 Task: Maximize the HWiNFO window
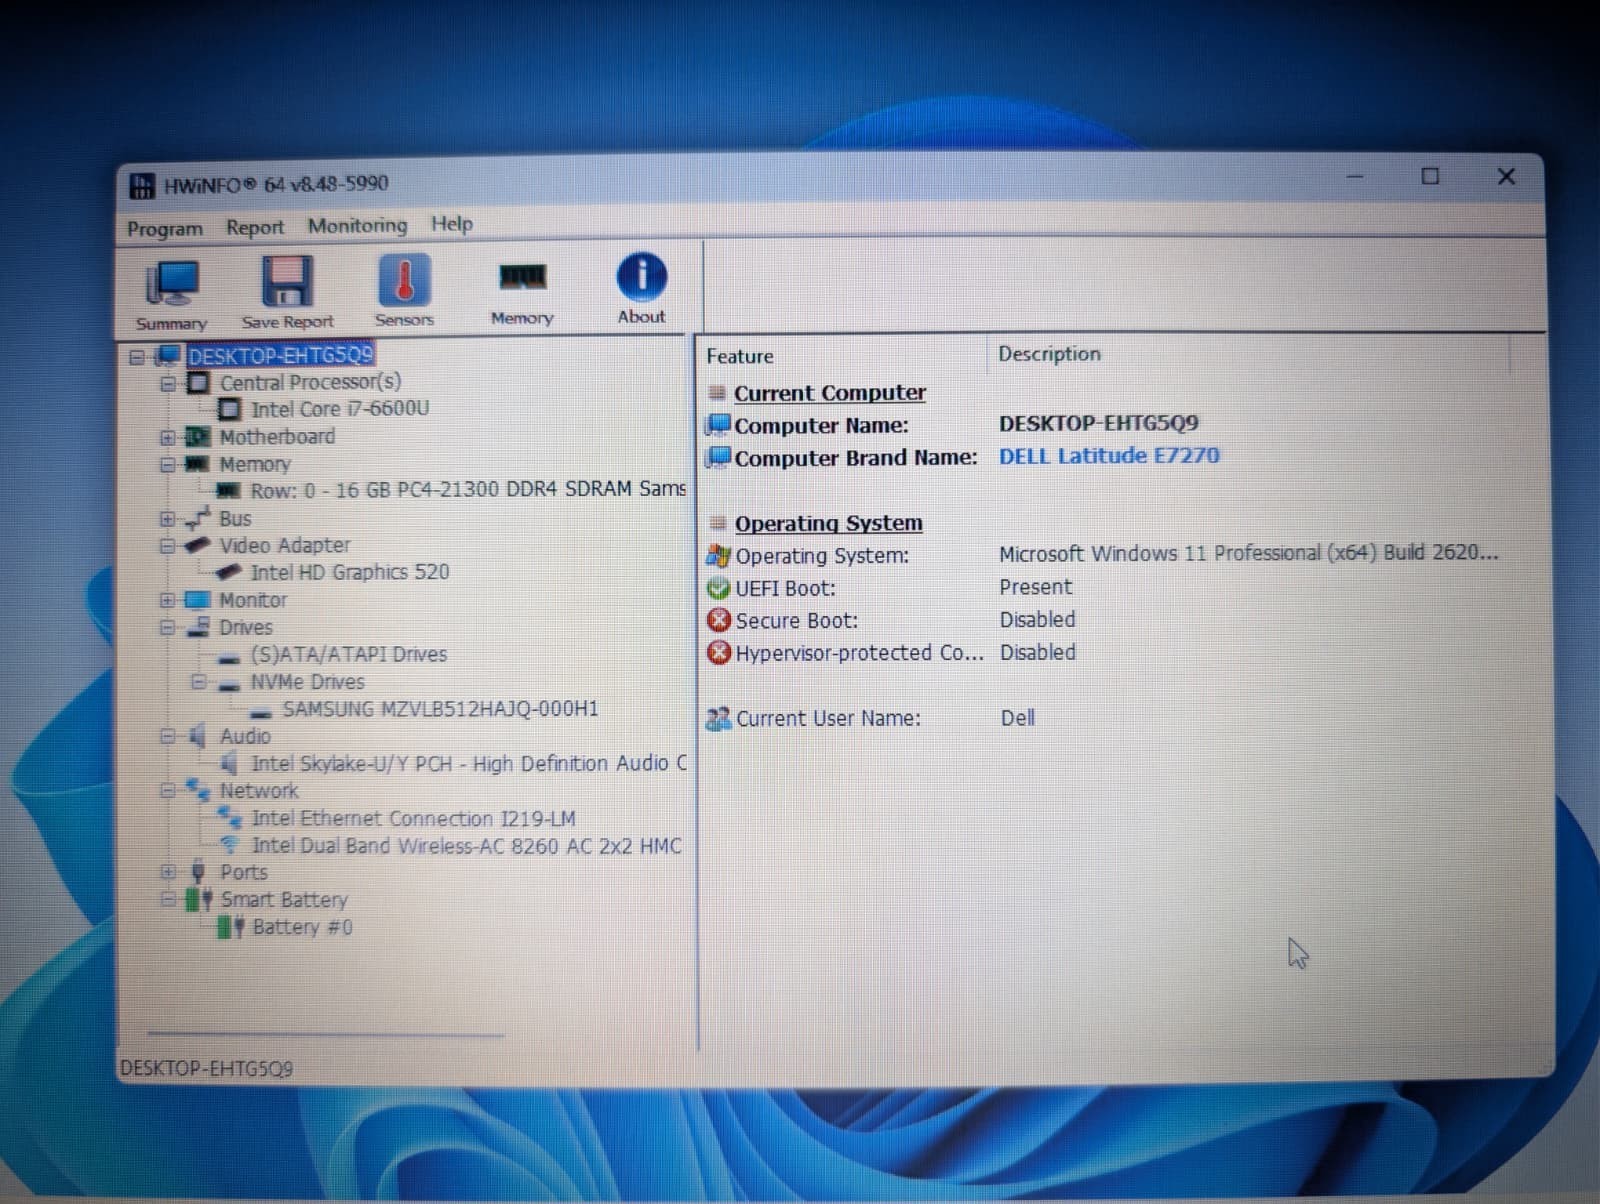pos(1431,176)
